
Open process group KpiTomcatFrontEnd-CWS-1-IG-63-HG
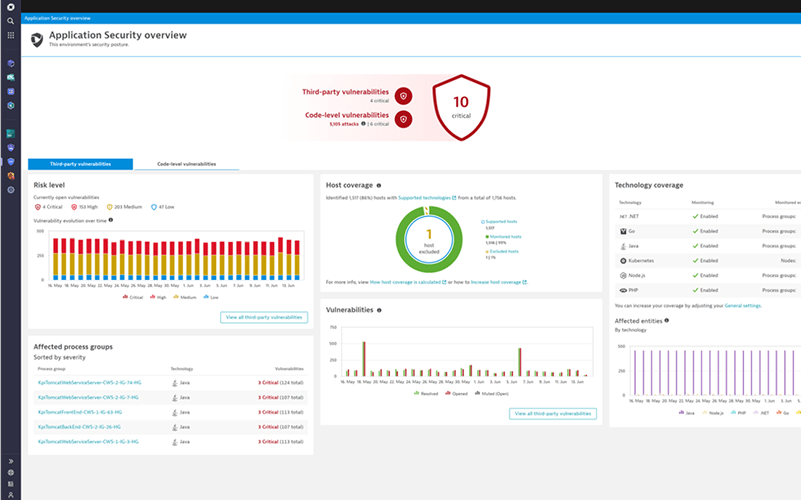[81, 411]
